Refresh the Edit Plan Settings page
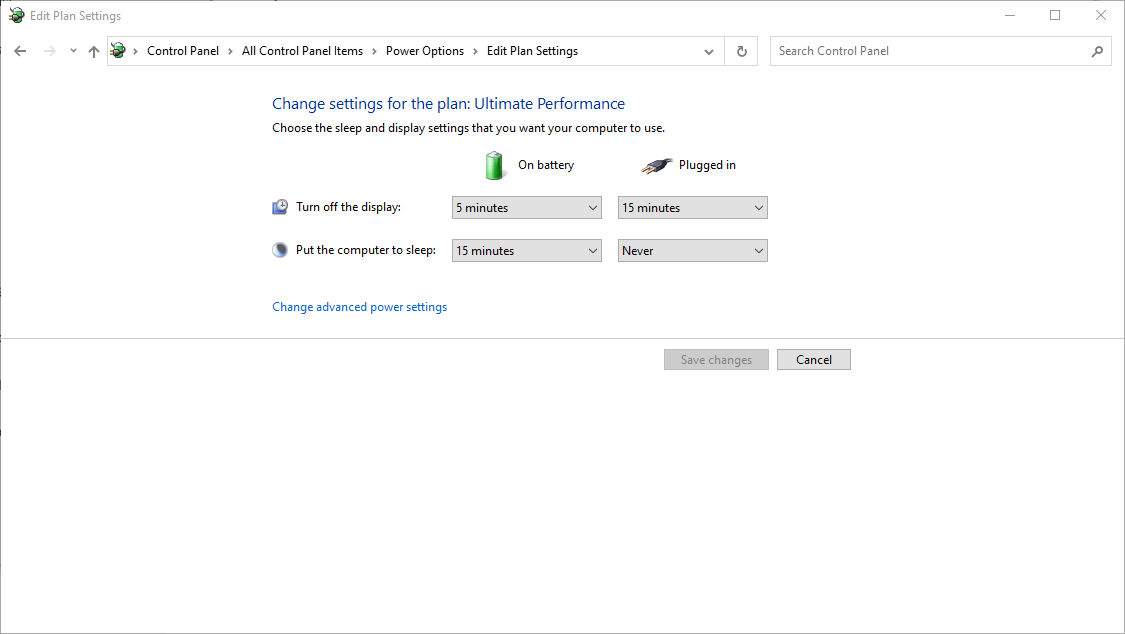 742,52
